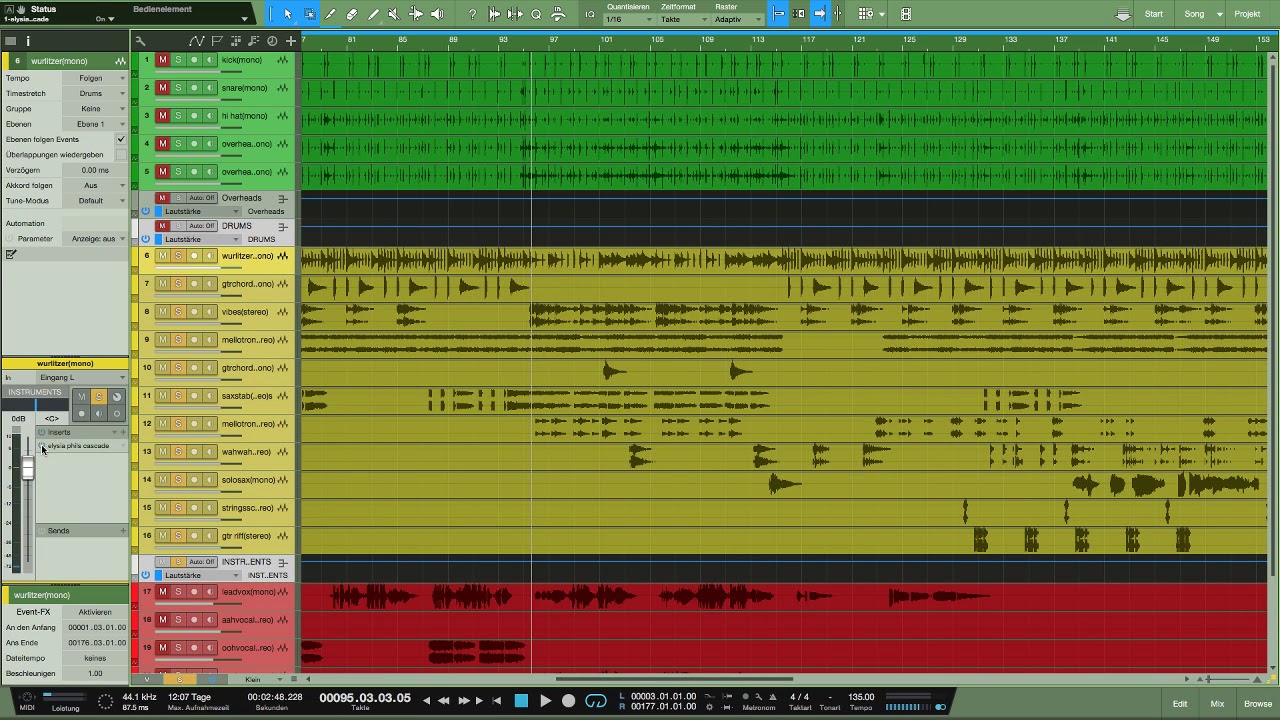Click the record button in transport
1280x720 pixels.
pyautogui.click(x=568, y=701)
